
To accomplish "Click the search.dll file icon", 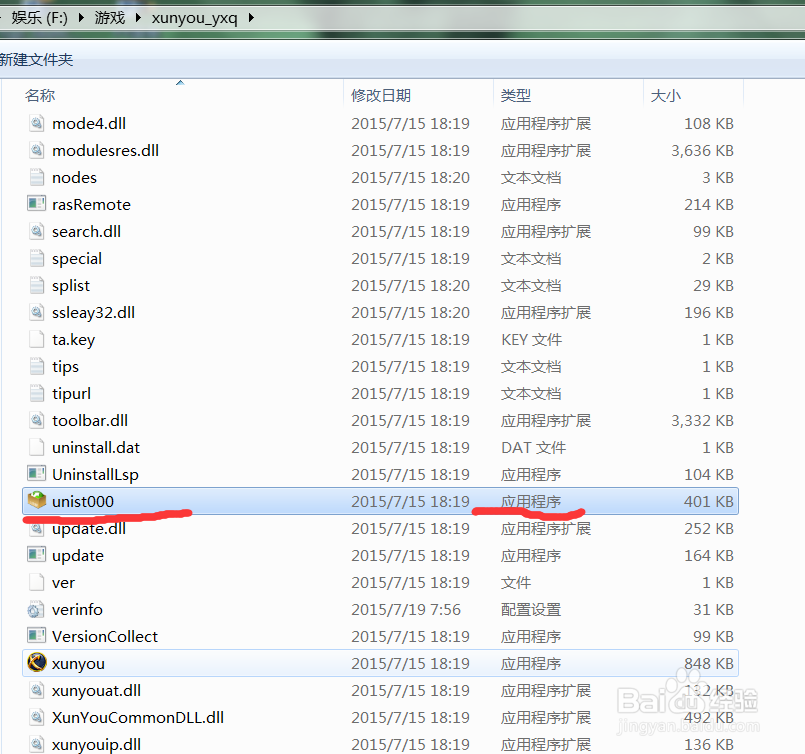I will (x=36, y=231).
